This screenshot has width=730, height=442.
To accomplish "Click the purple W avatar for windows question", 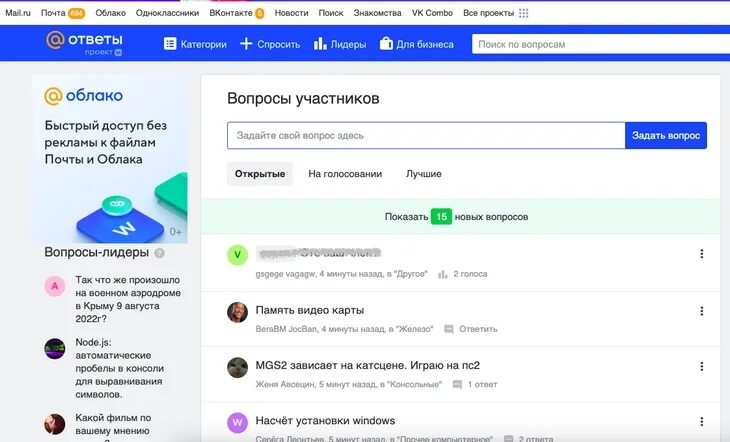I will (x=237, y=422).
